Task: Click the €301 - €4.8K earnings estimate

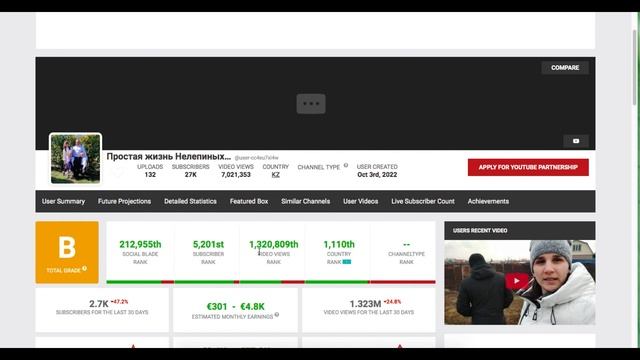Action: [x=236, y=307]
